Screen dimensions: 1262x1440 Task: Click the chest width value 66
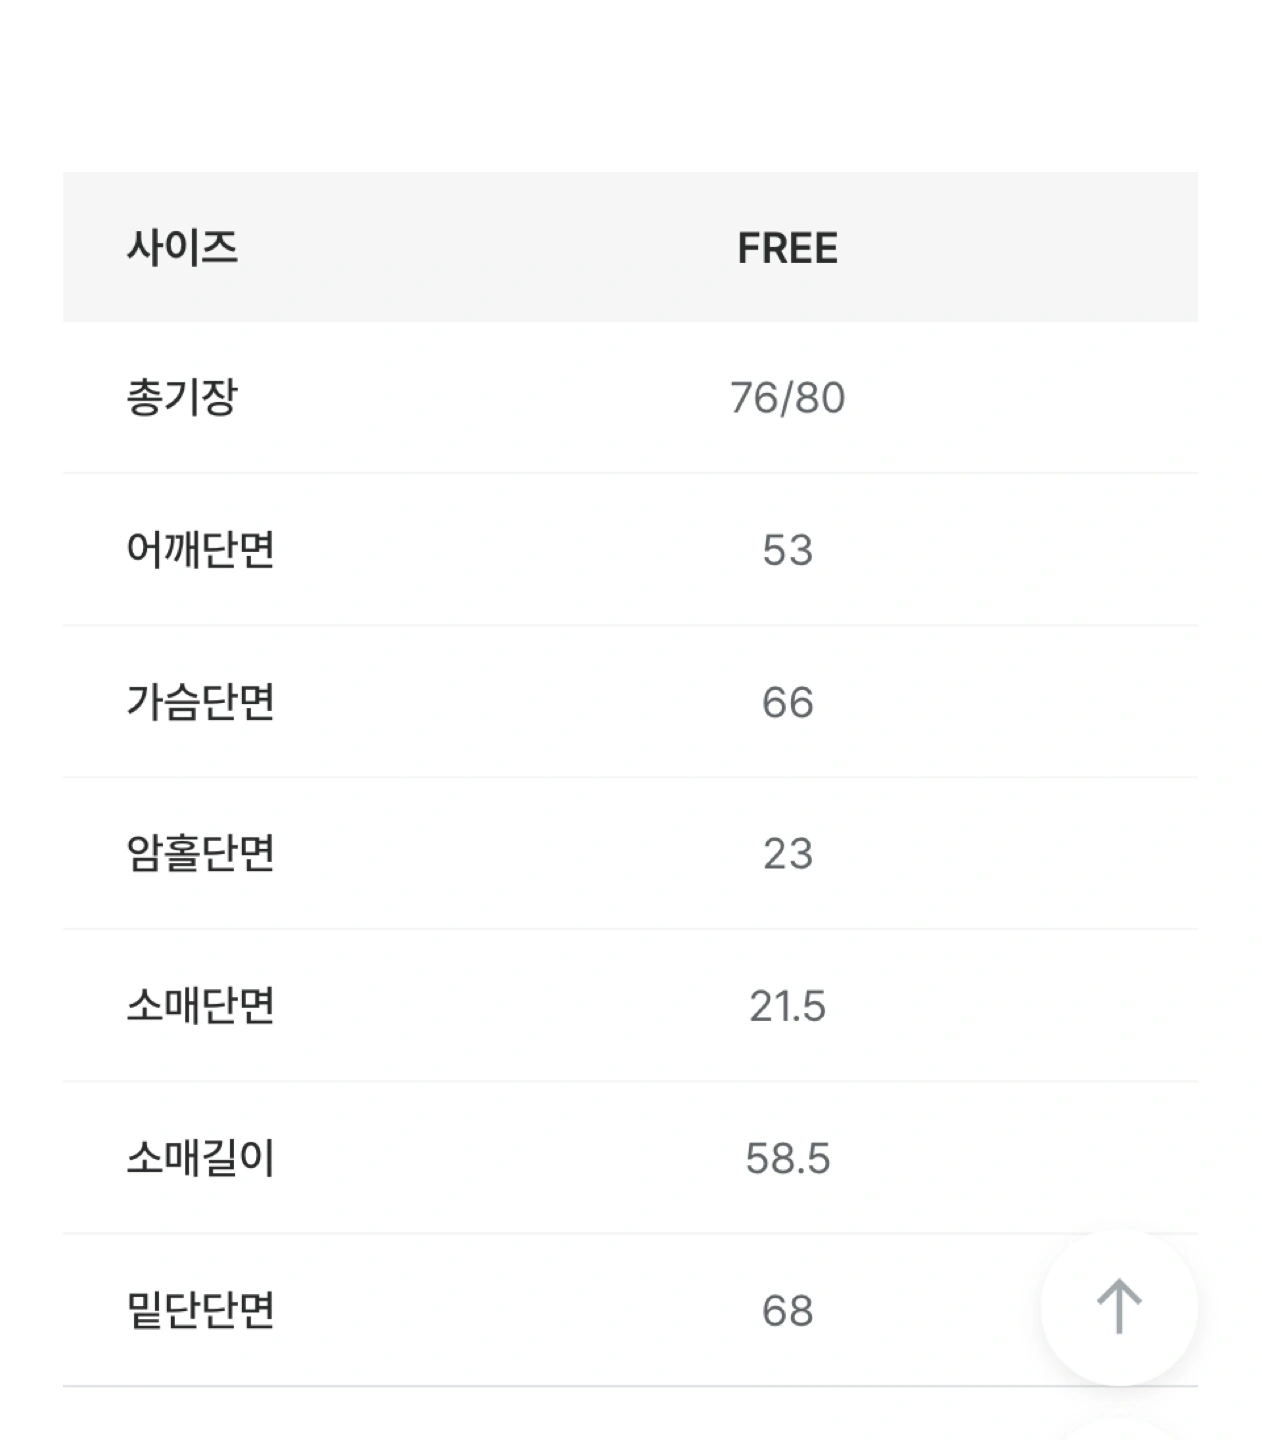pyautogui.click(x=787, y=702)
